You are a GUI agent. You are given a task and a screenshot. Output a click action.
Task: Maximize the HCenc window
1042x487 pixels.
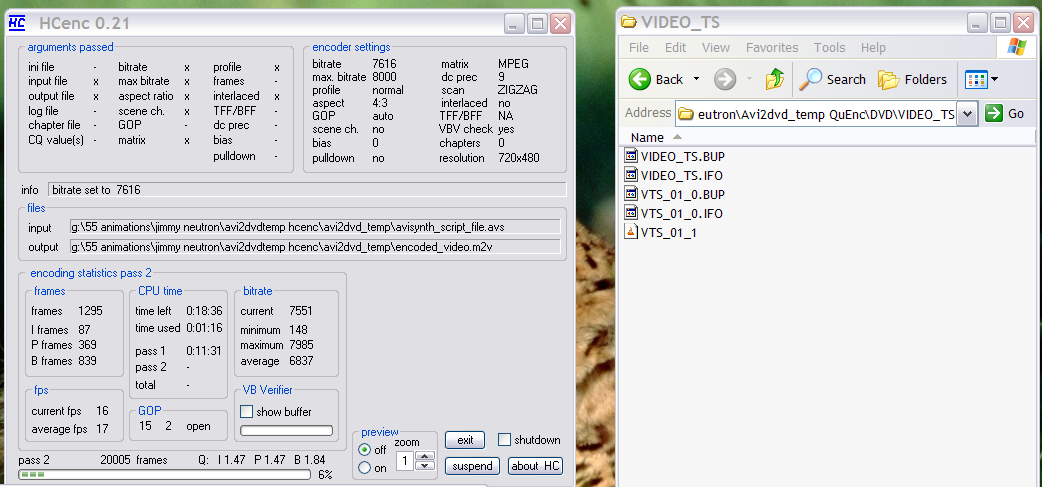coord(538,24)
